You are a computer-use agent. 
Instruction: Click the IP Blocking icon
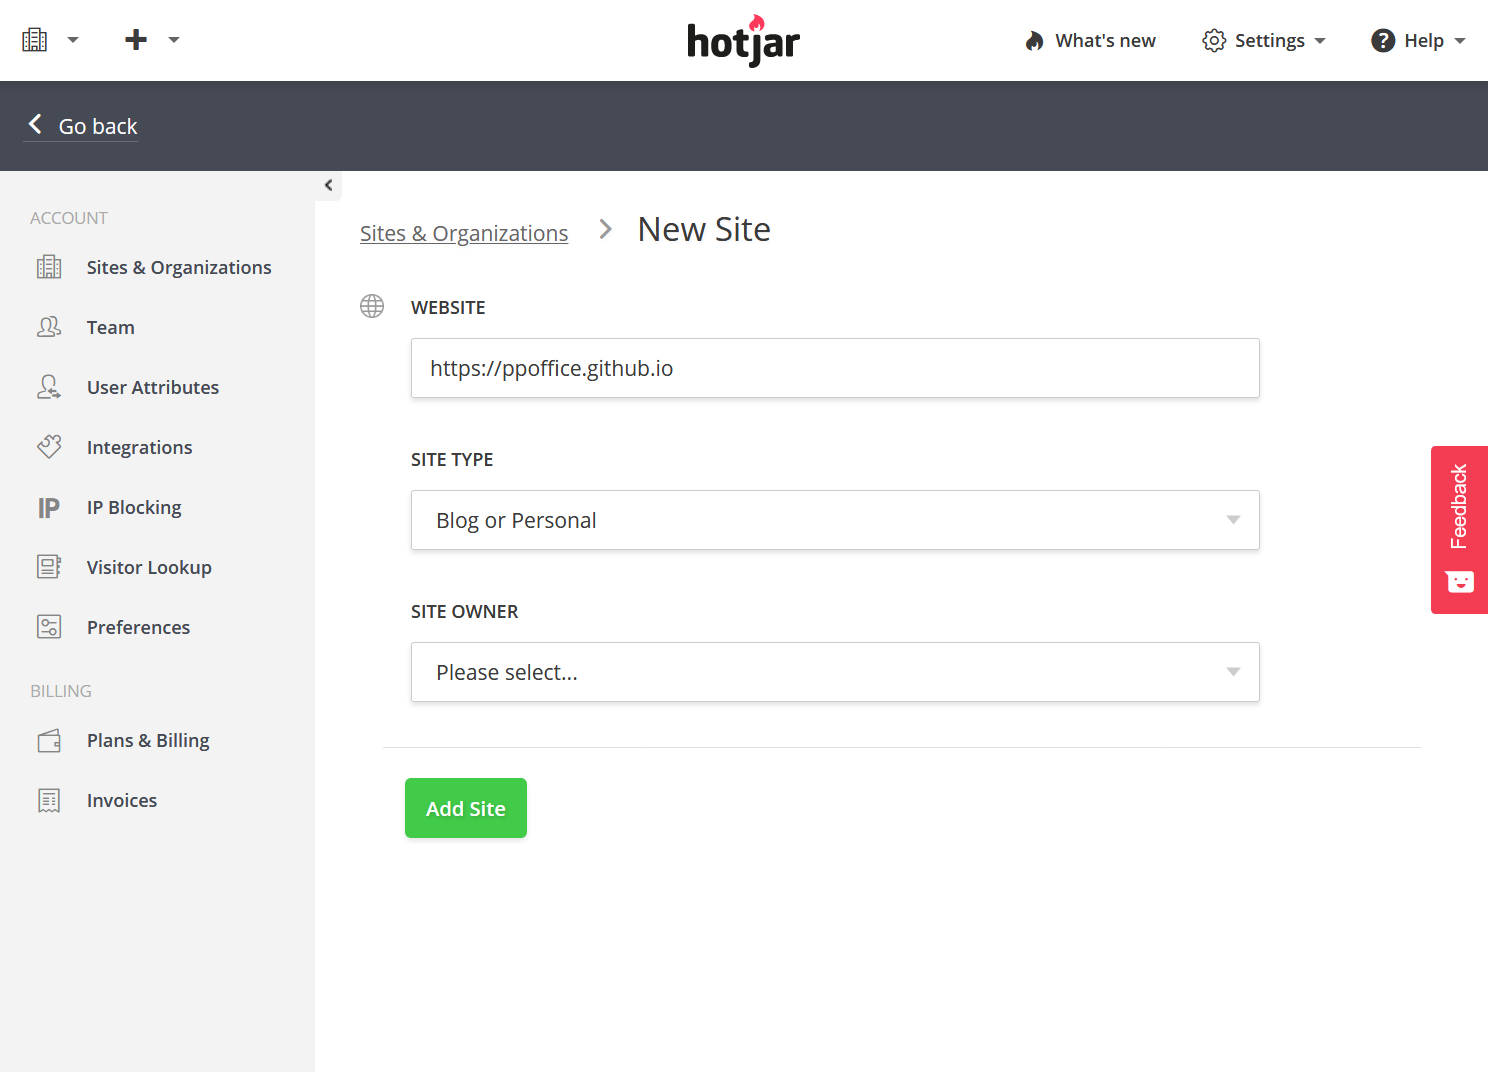49,508
